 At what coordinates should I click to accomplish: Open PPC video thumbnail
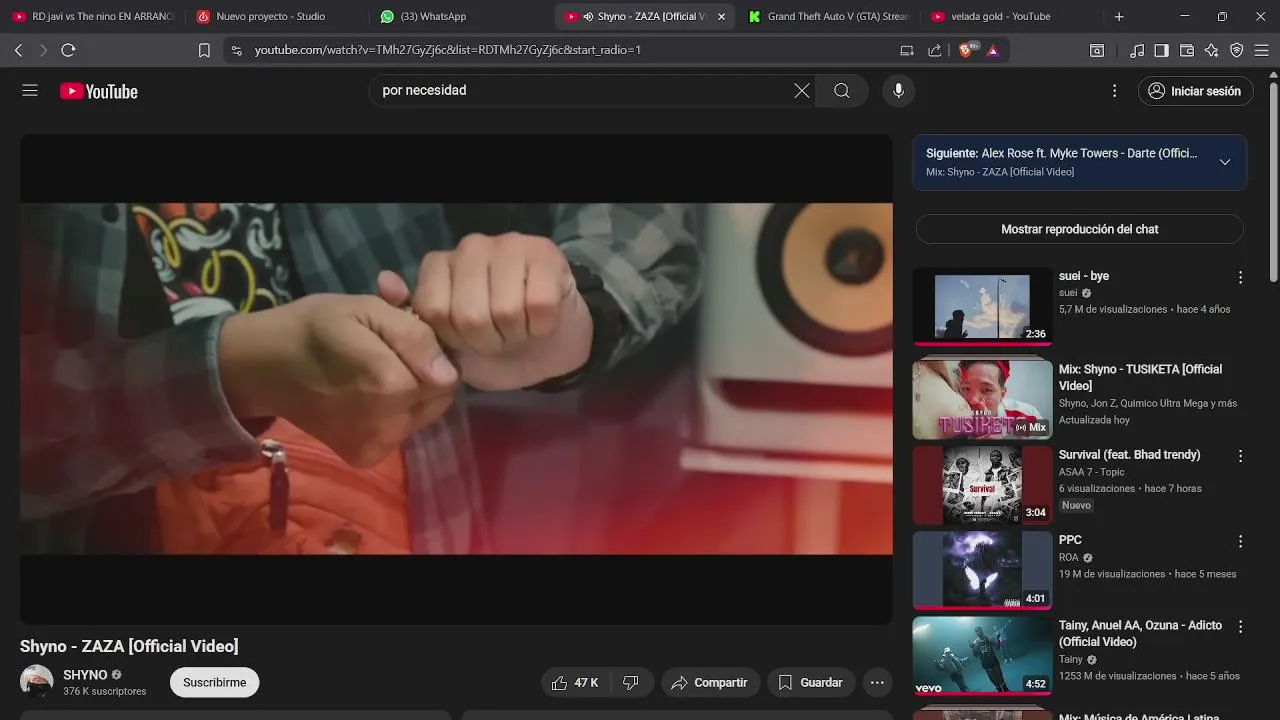982,570
